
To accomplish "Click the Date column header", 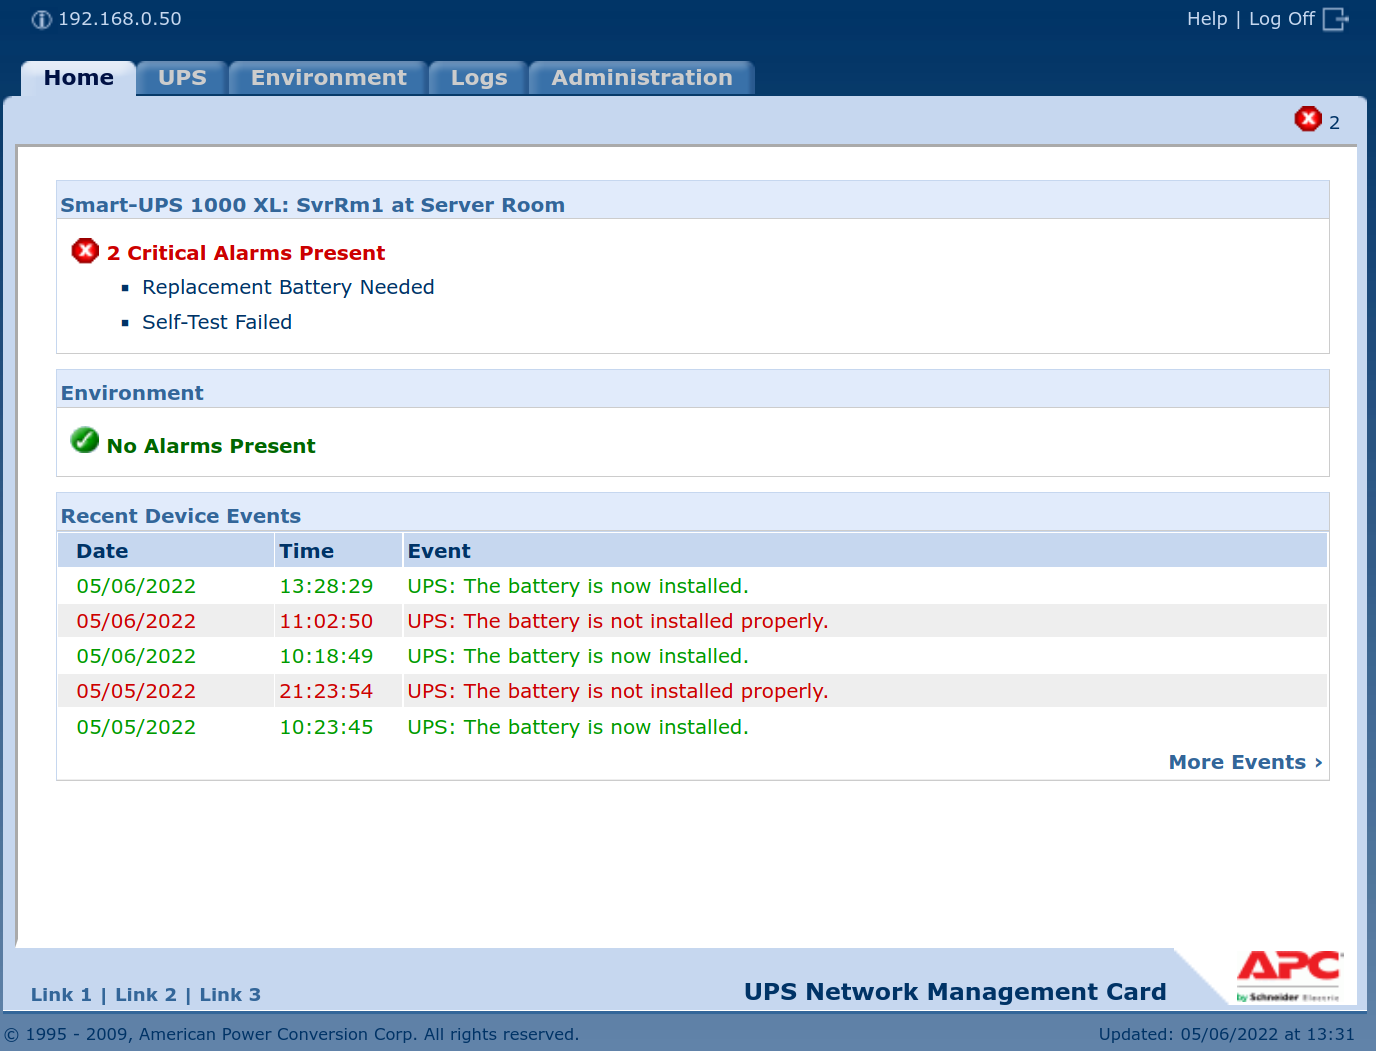I will [166, 551].
